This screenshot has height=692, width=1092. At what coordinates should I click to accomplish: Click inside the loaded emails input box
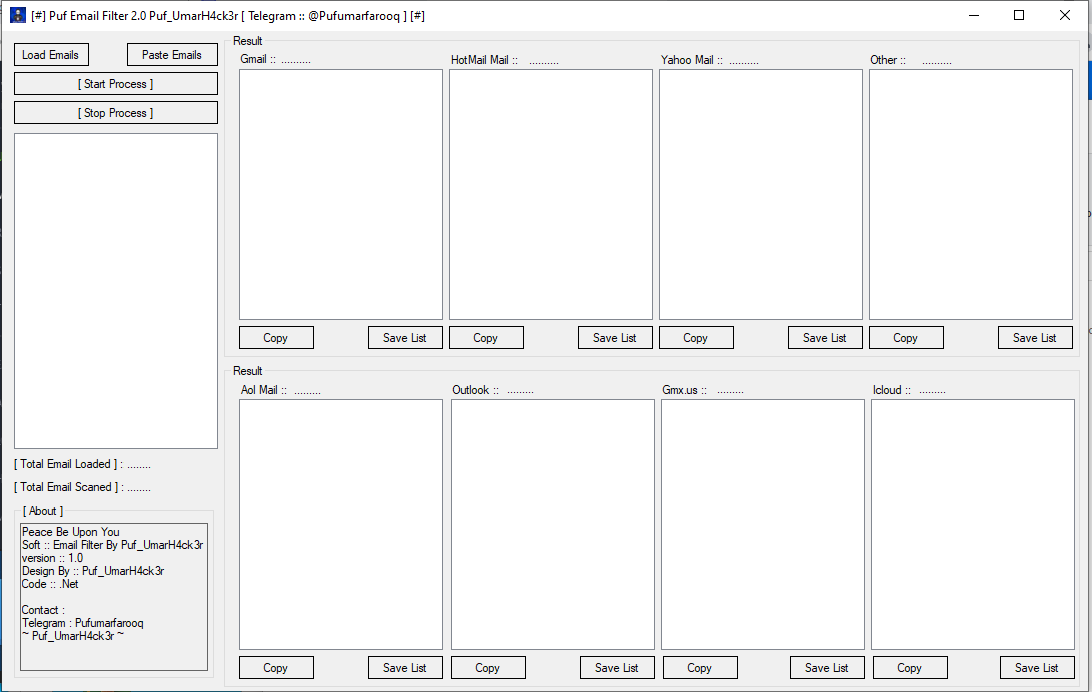[116, 290]
